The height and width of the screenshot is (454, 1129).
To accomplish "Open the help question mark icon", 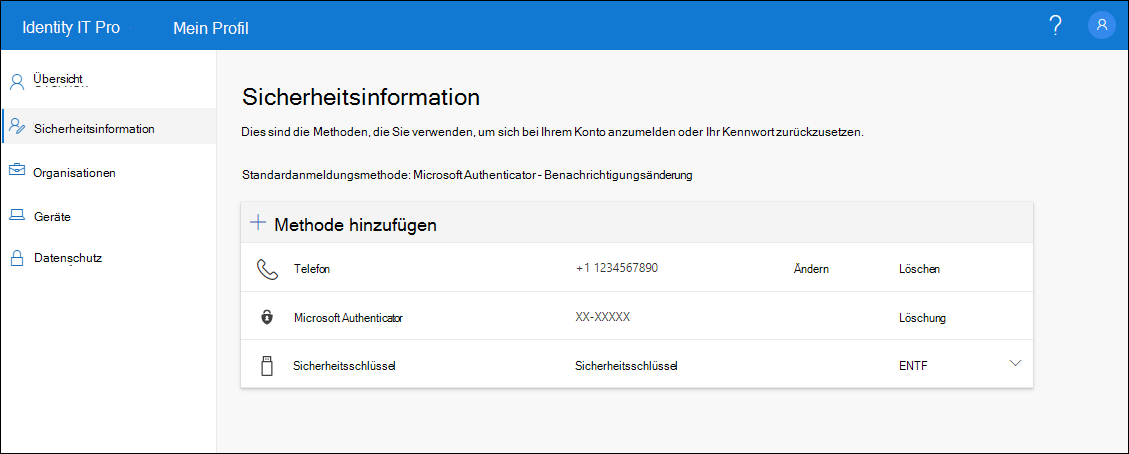I will pyautogui.click(x=1056, y=26).
